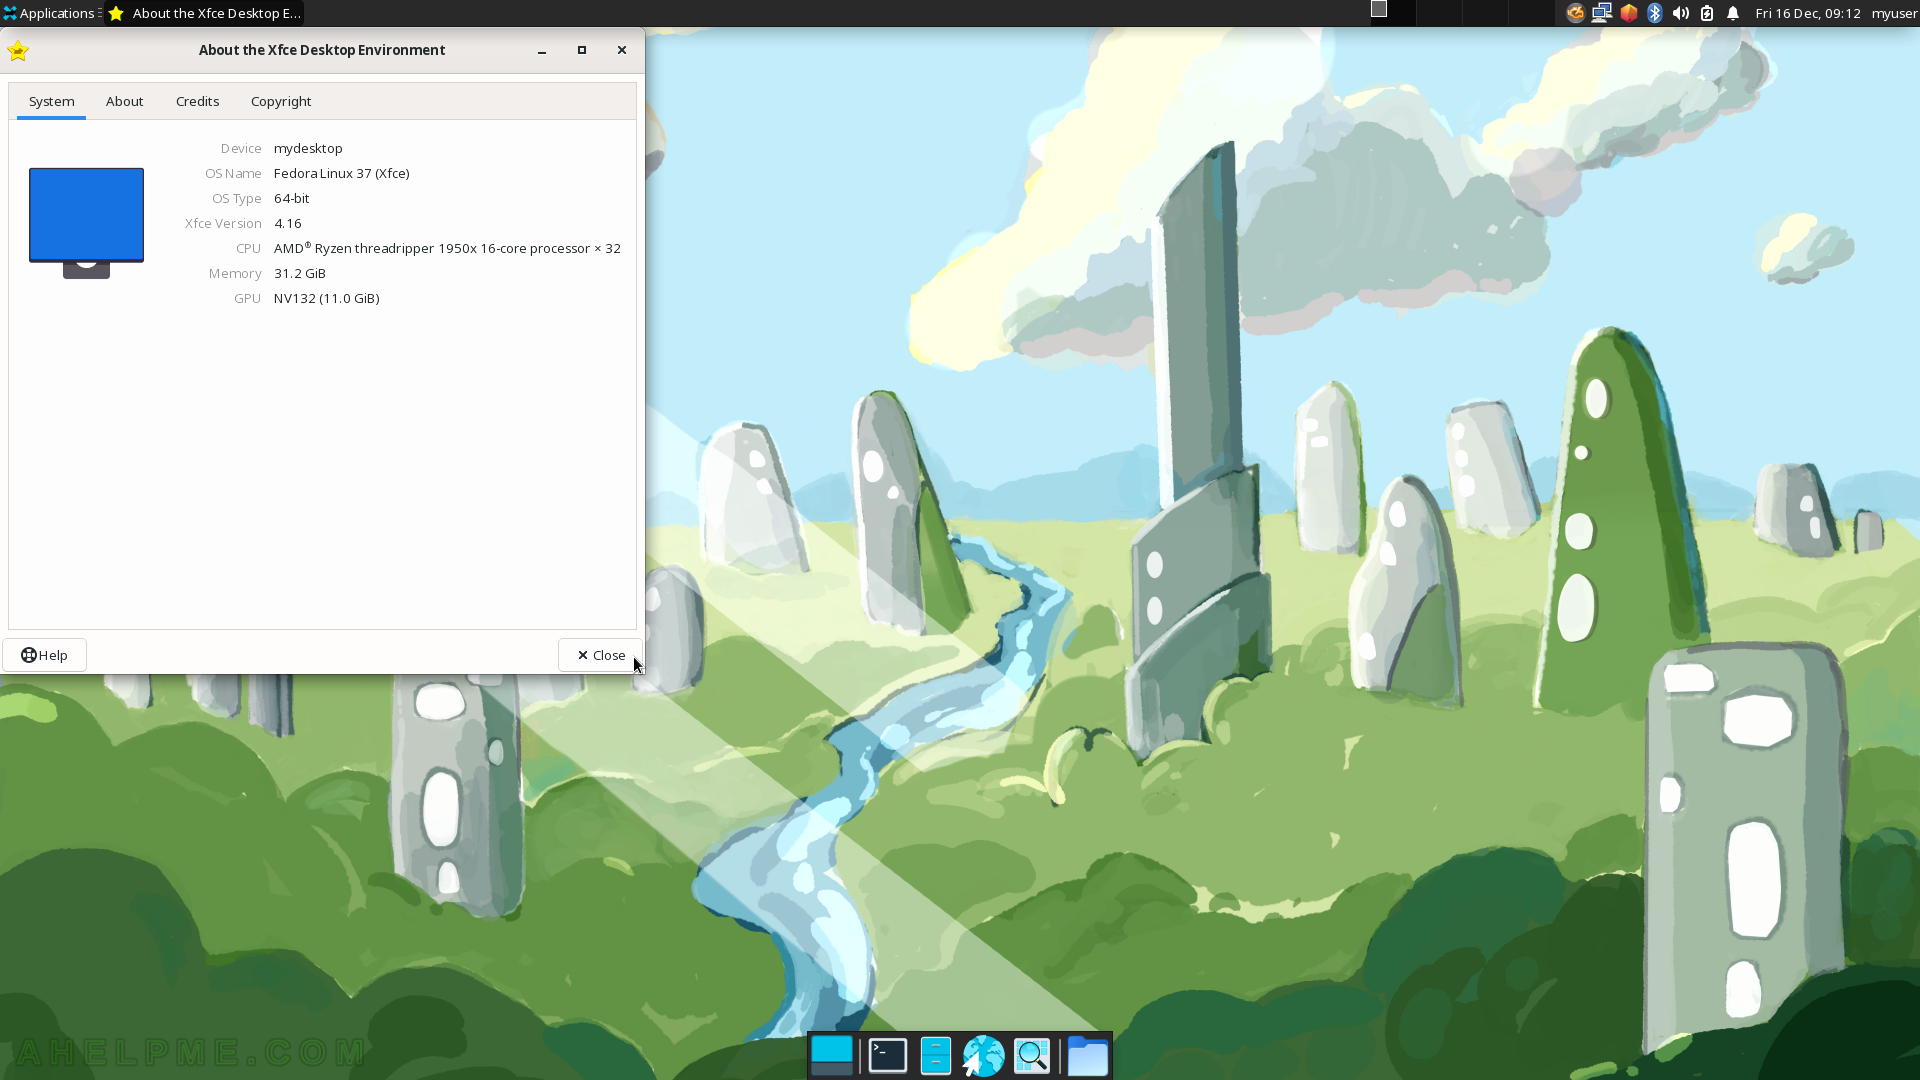Viewport: 1920px width, 1080px height.
Task: Maximize the About Xfce window
Action: click(582, 50)
